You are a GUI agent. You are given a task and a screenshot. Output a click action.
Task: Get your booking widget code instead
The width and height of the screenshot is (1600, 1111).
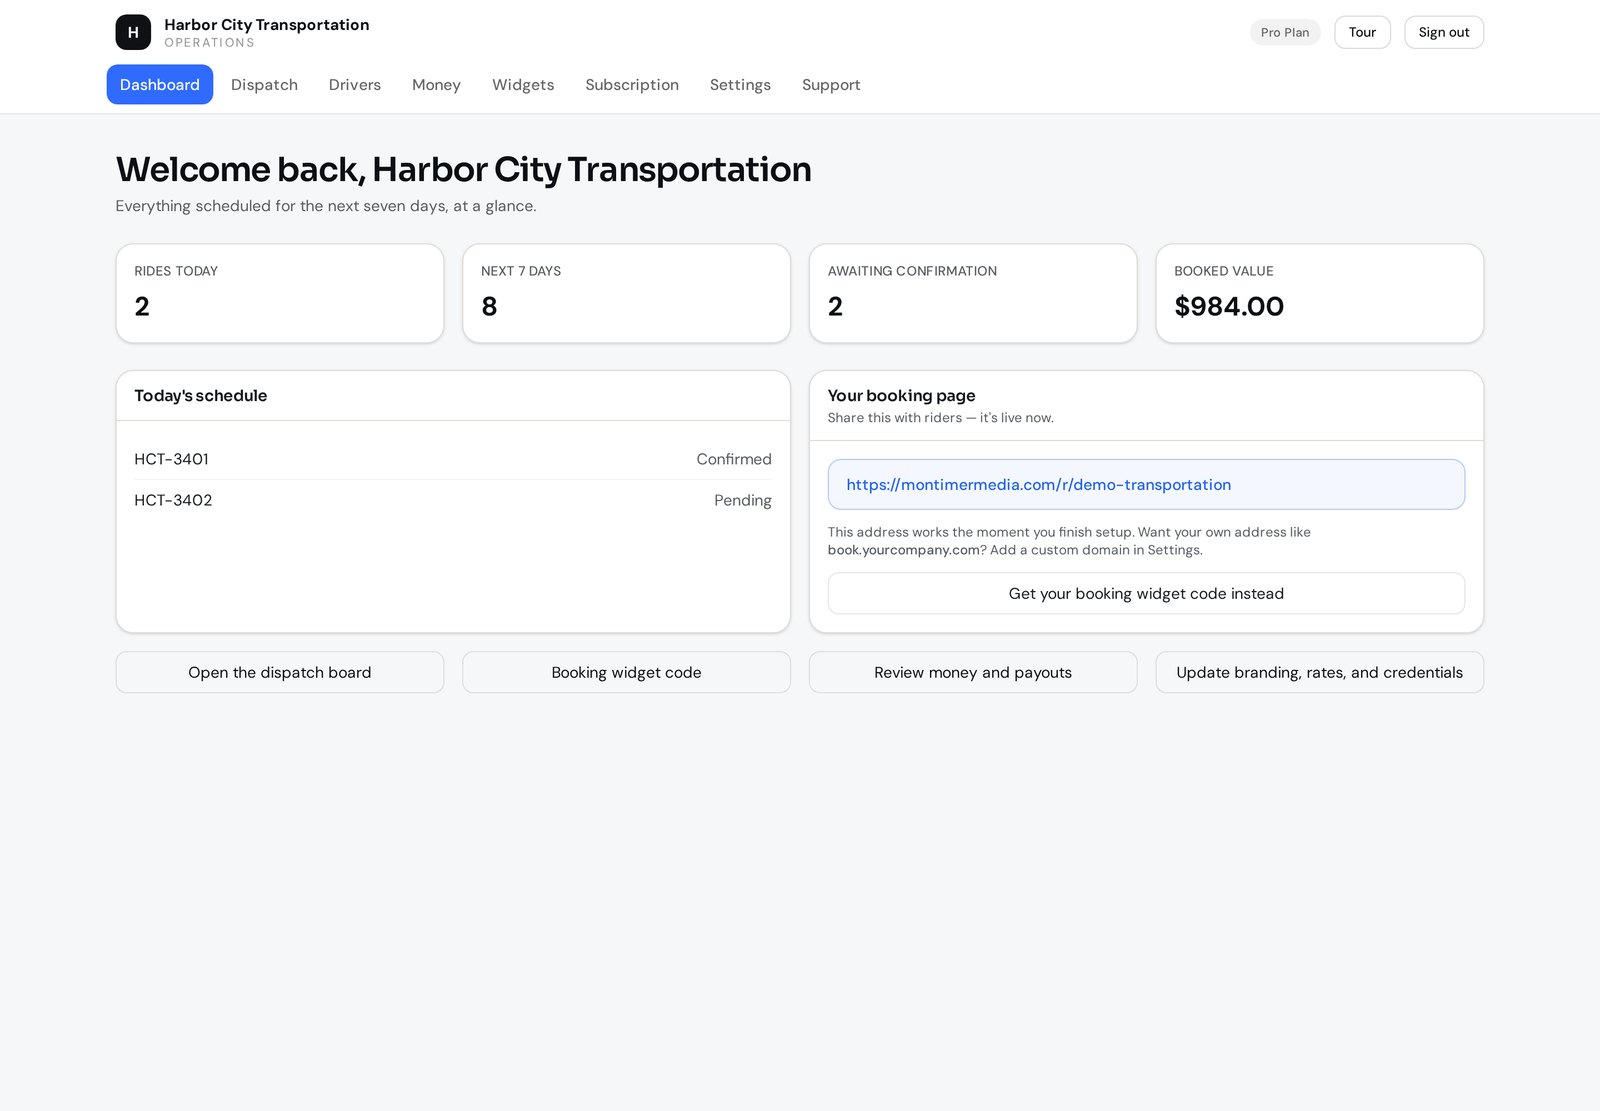[x=1146, y=593]
